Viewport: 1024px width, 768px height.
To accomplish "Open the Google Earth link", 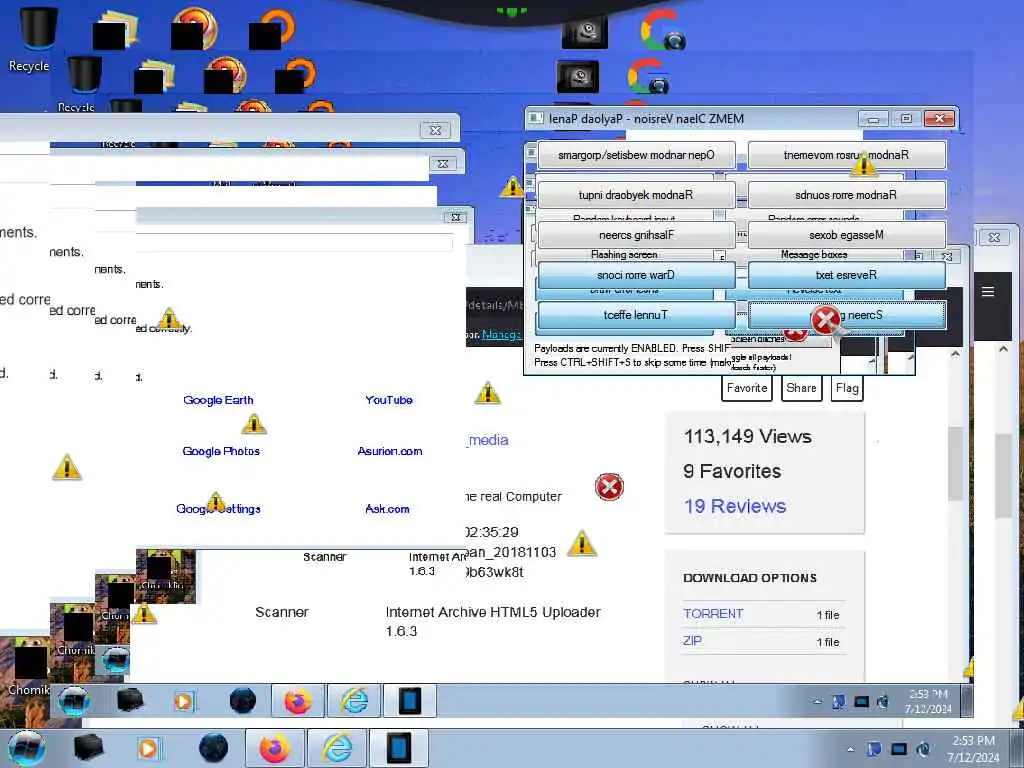I will coord(218,400).
